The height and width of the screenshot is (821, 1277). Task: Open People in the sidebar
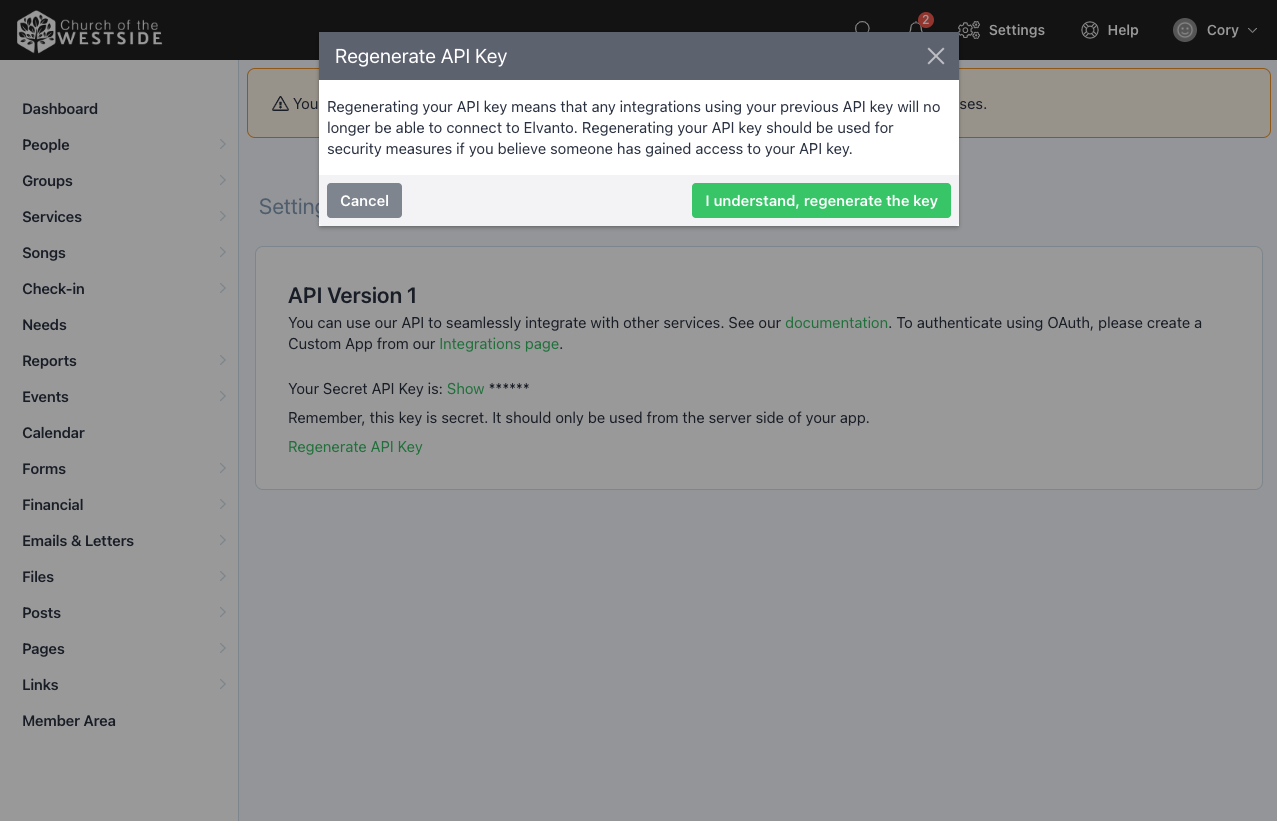46,145
